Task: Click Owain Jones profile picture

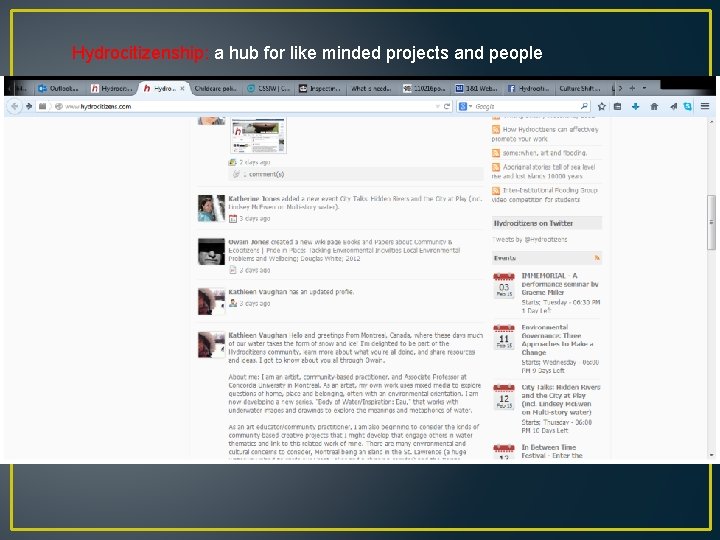Action: tap(211, 251)
